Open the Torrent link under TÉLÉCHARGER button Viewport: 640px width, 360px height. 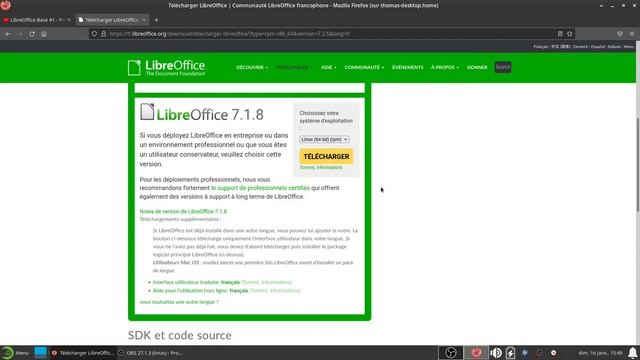click(x=307, y=167)
